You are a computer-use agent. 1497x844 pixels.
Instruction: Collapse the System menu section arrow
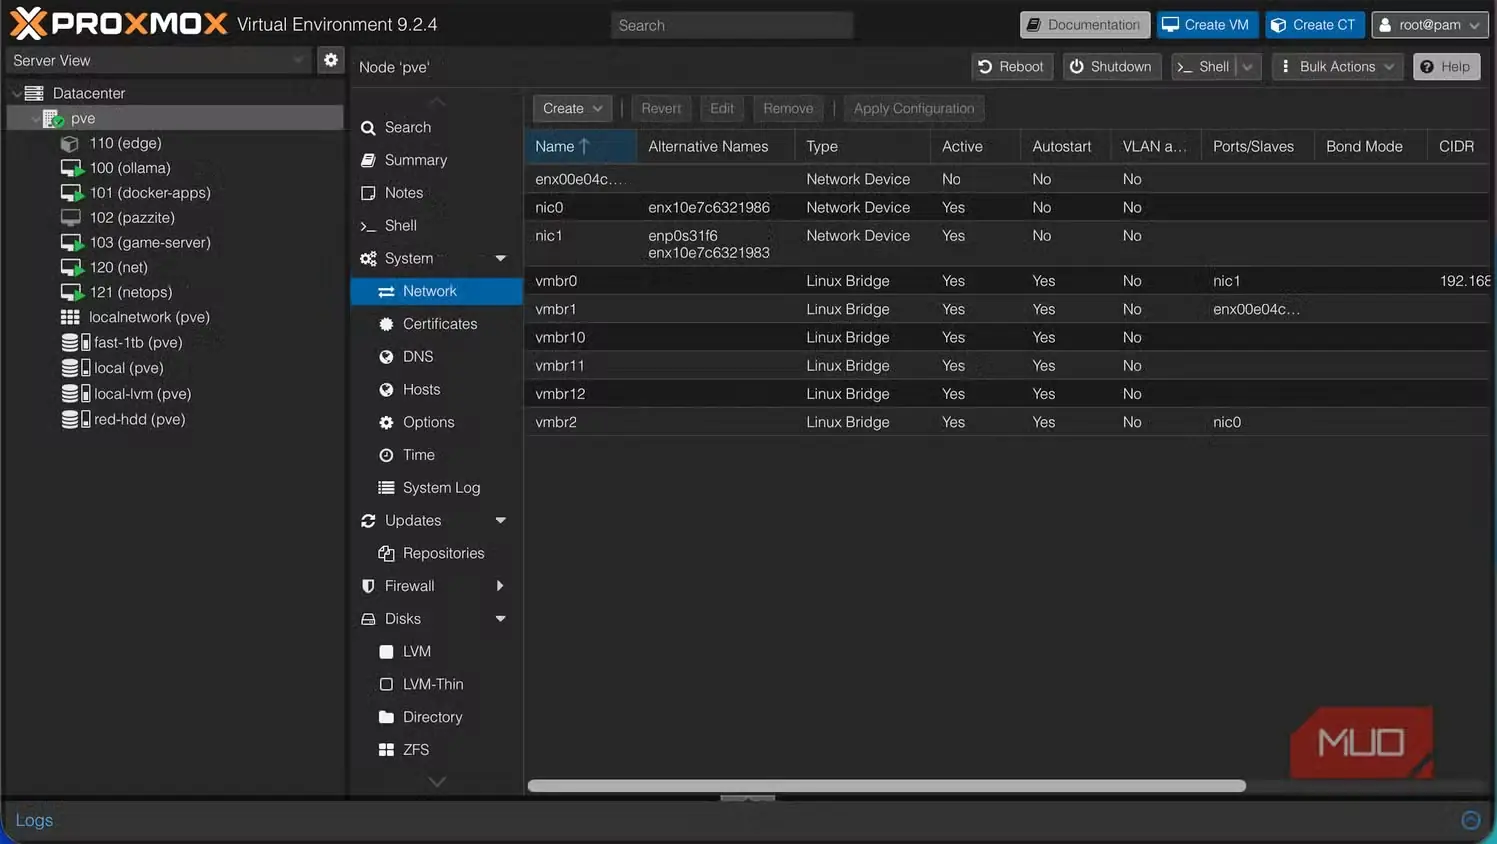[x=501, y=258]
